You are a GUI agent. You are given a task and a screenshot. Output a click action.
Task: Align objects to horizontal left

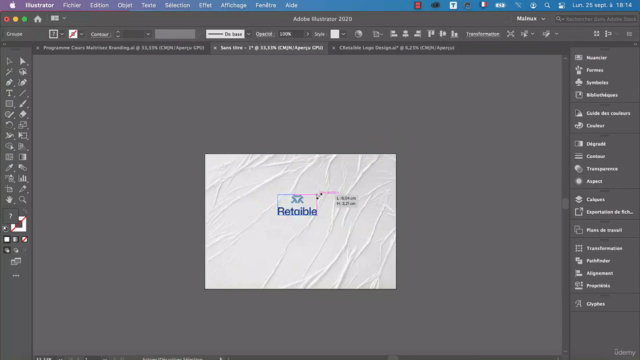393,34
